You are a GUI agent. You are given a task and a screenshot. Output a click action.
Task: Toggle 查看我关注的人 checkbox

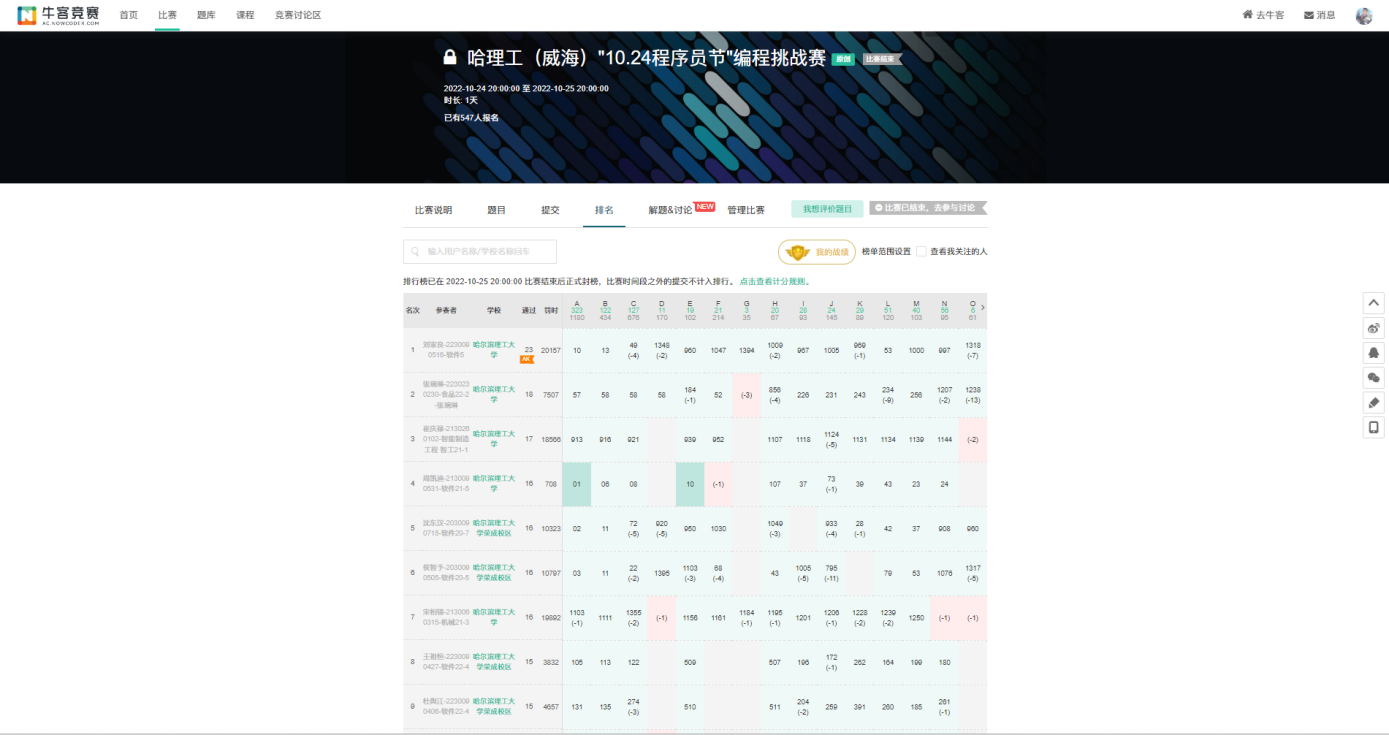point(922,252)
